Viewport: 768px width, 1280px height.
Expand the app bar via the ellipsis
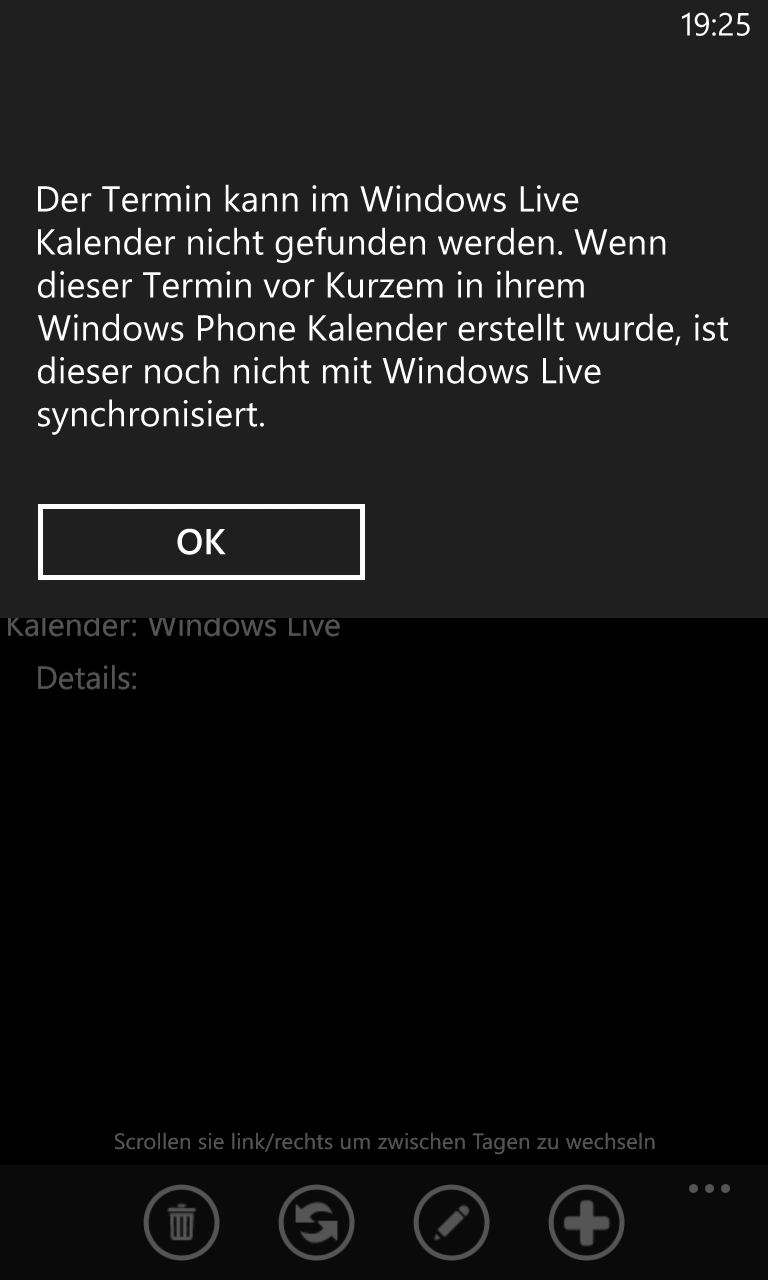(x=709, y=1189)
